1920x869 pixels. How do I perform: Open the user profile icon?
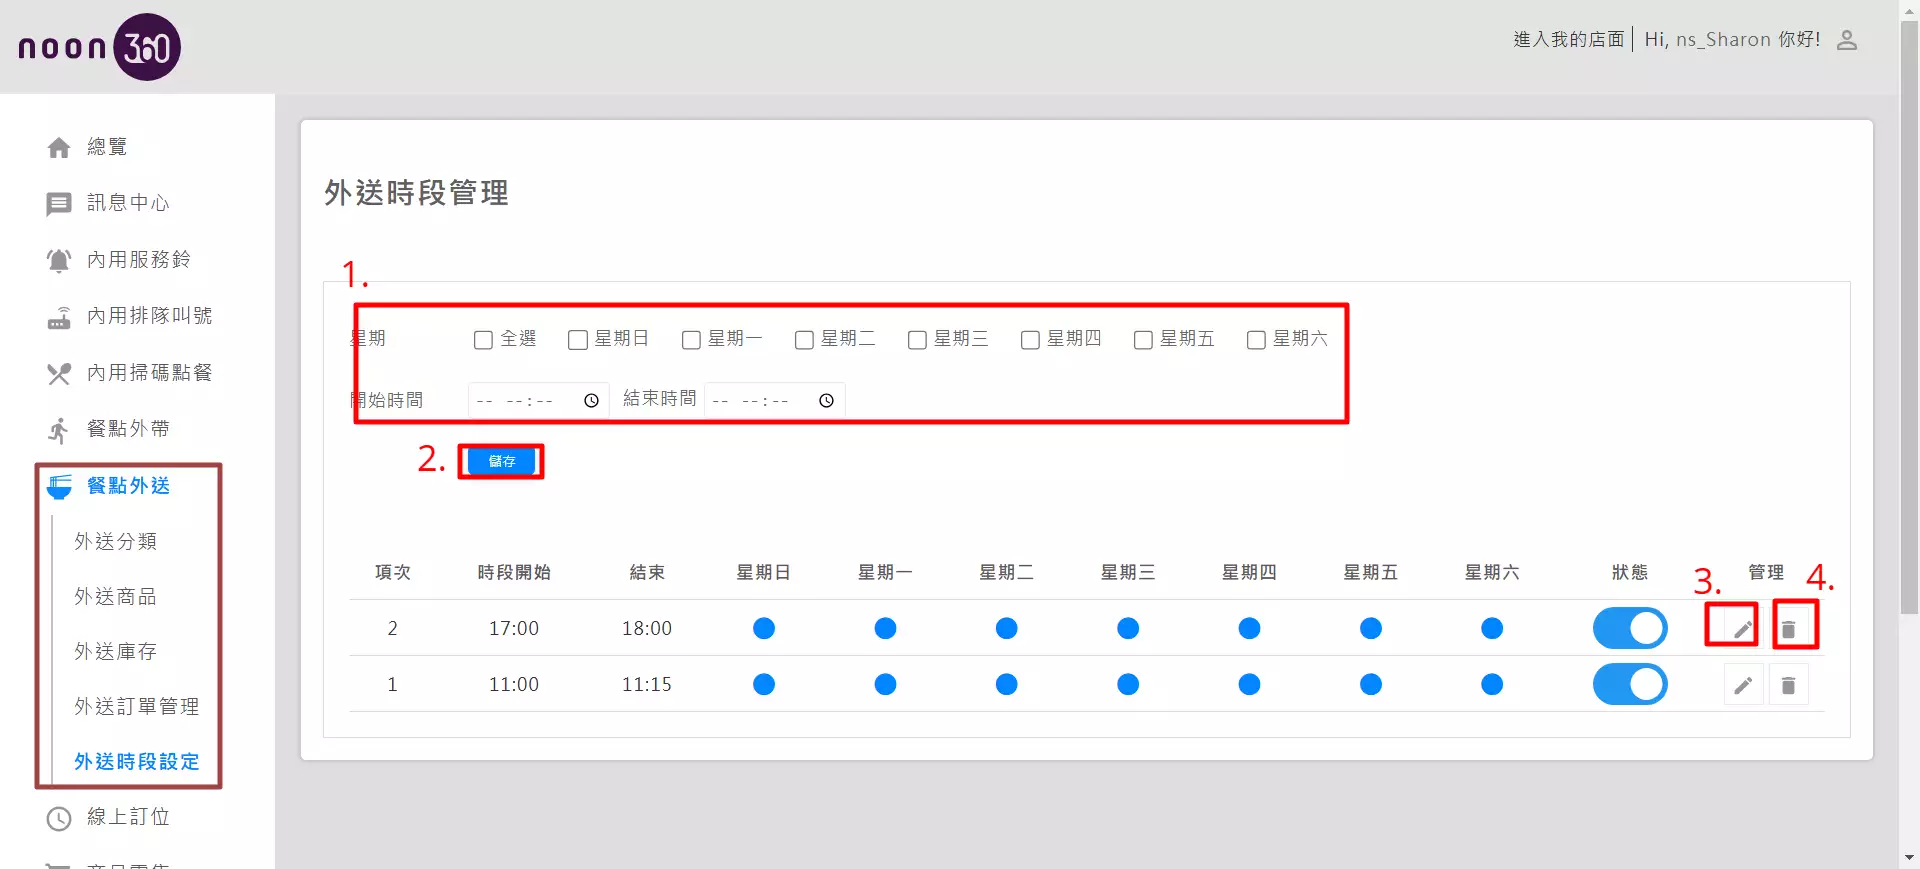click(x=1847, y=40)
